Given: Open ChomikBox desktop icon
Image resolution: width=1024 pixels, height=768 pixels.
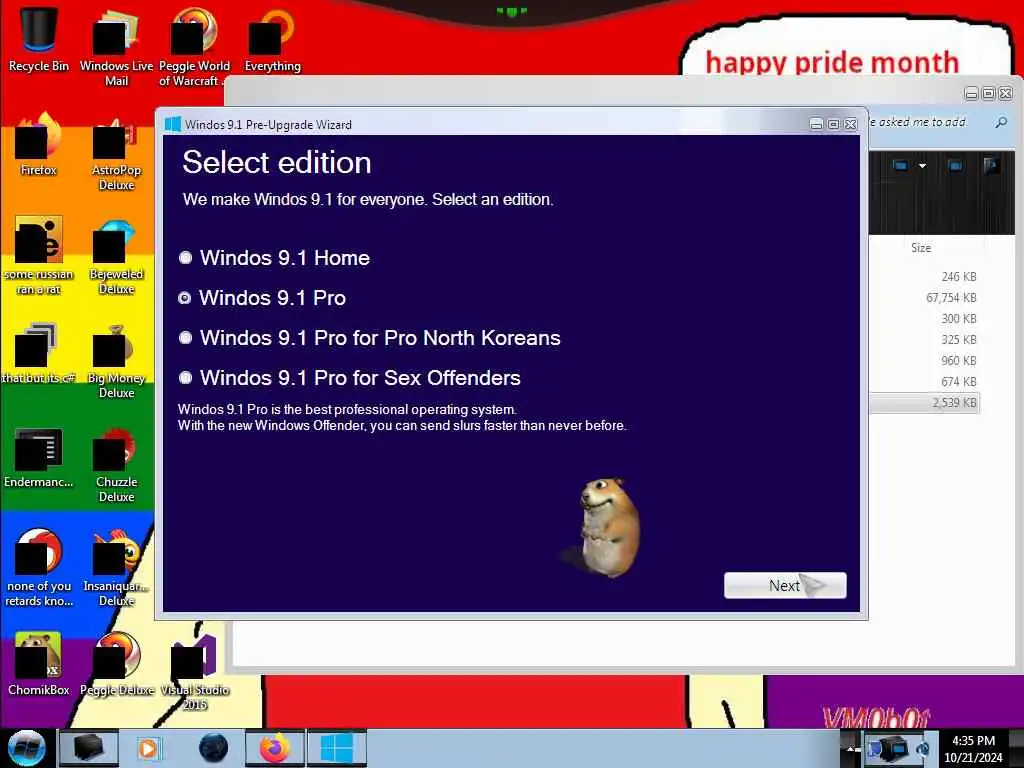Looking at the screenshot, I should click(39, 664).
